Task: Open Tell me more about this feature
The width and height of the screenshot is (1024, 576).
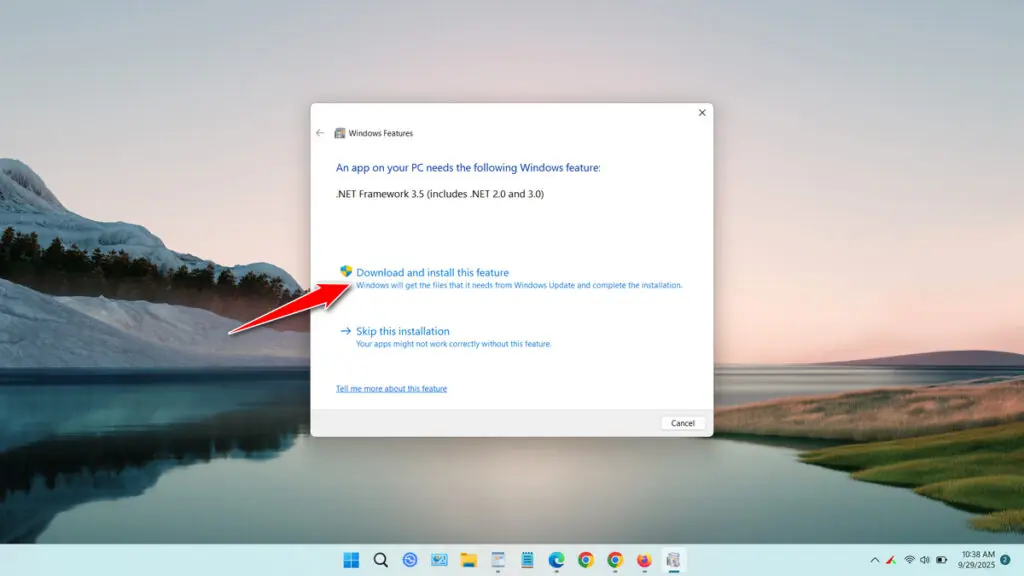Action: pyautogui.click(x=392, y=388)
